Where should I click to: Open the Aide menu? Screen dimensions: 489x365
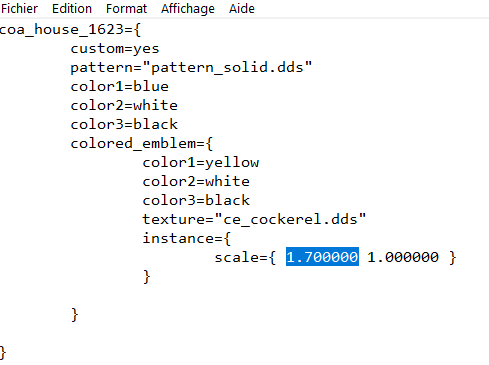(242, 8)
